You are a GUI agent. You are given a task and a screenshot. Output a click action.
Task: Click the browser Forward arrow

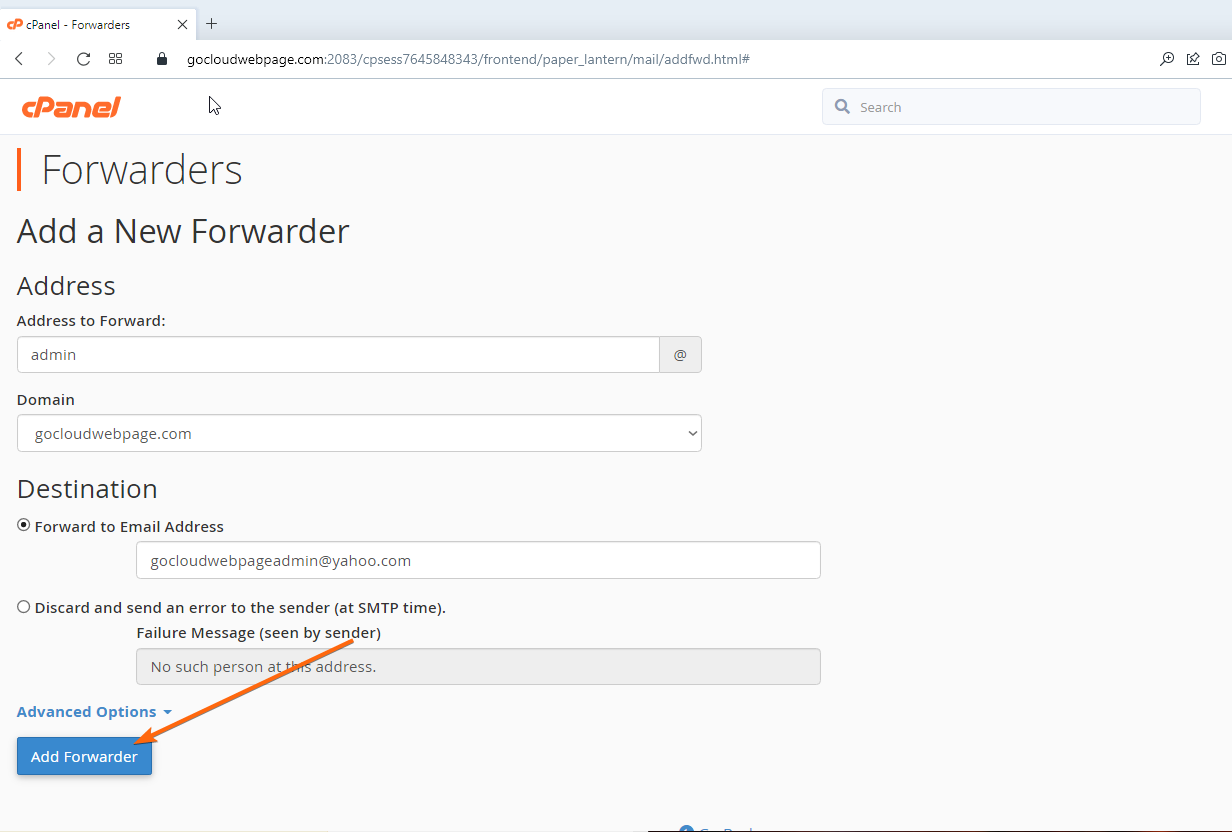pos(51,59)
